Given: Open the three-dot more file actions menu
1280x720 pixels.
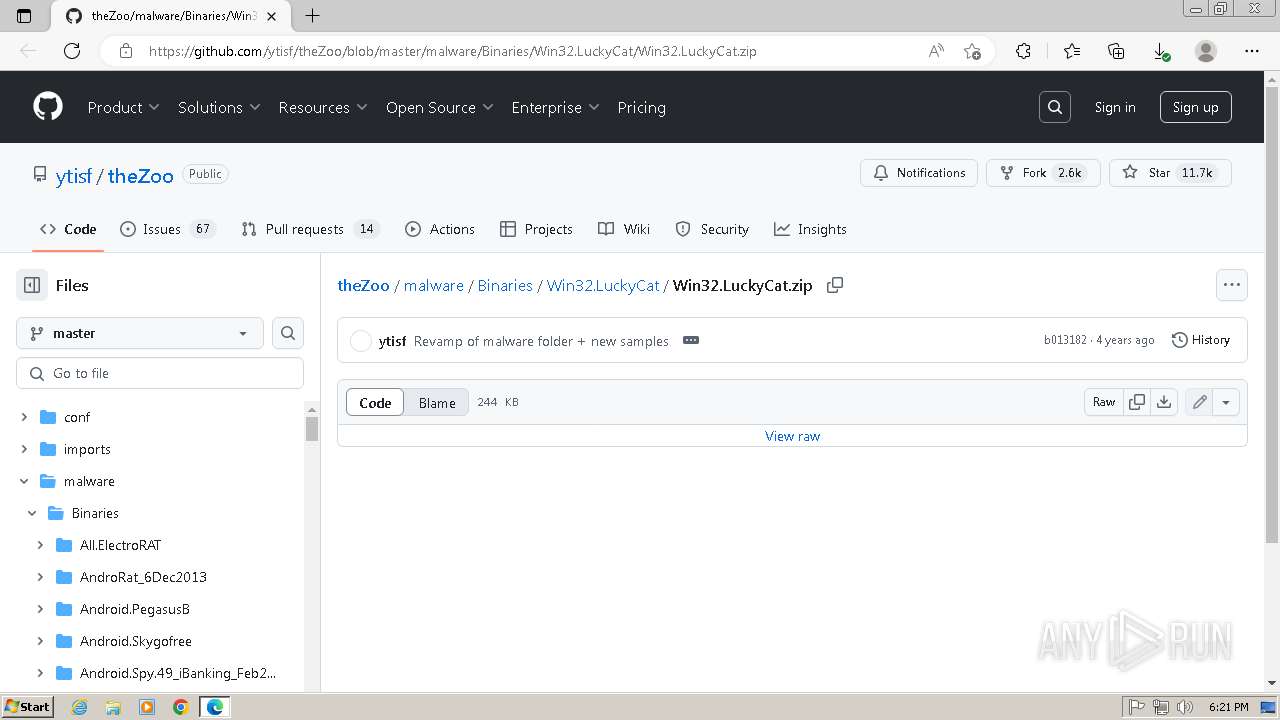Looking at the screenshot, I should point(1232,285).
